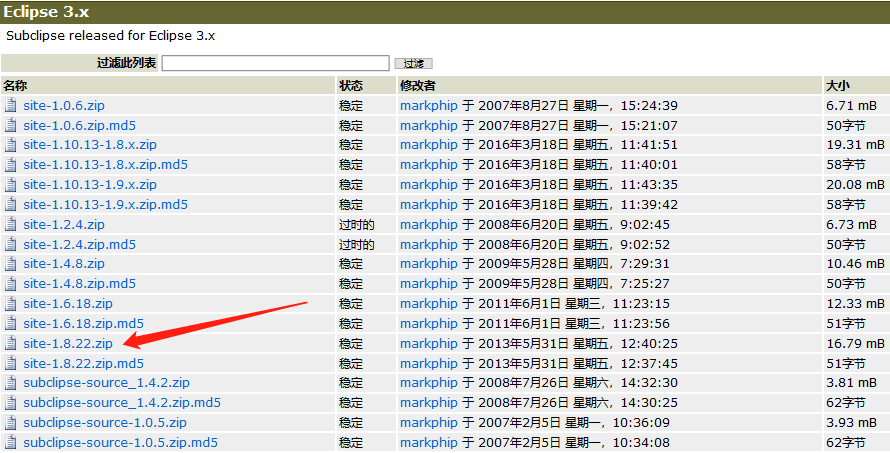This screenshot has width=890, height=453.
Task: Download site-1.2.4.zip
Action: 64,224
